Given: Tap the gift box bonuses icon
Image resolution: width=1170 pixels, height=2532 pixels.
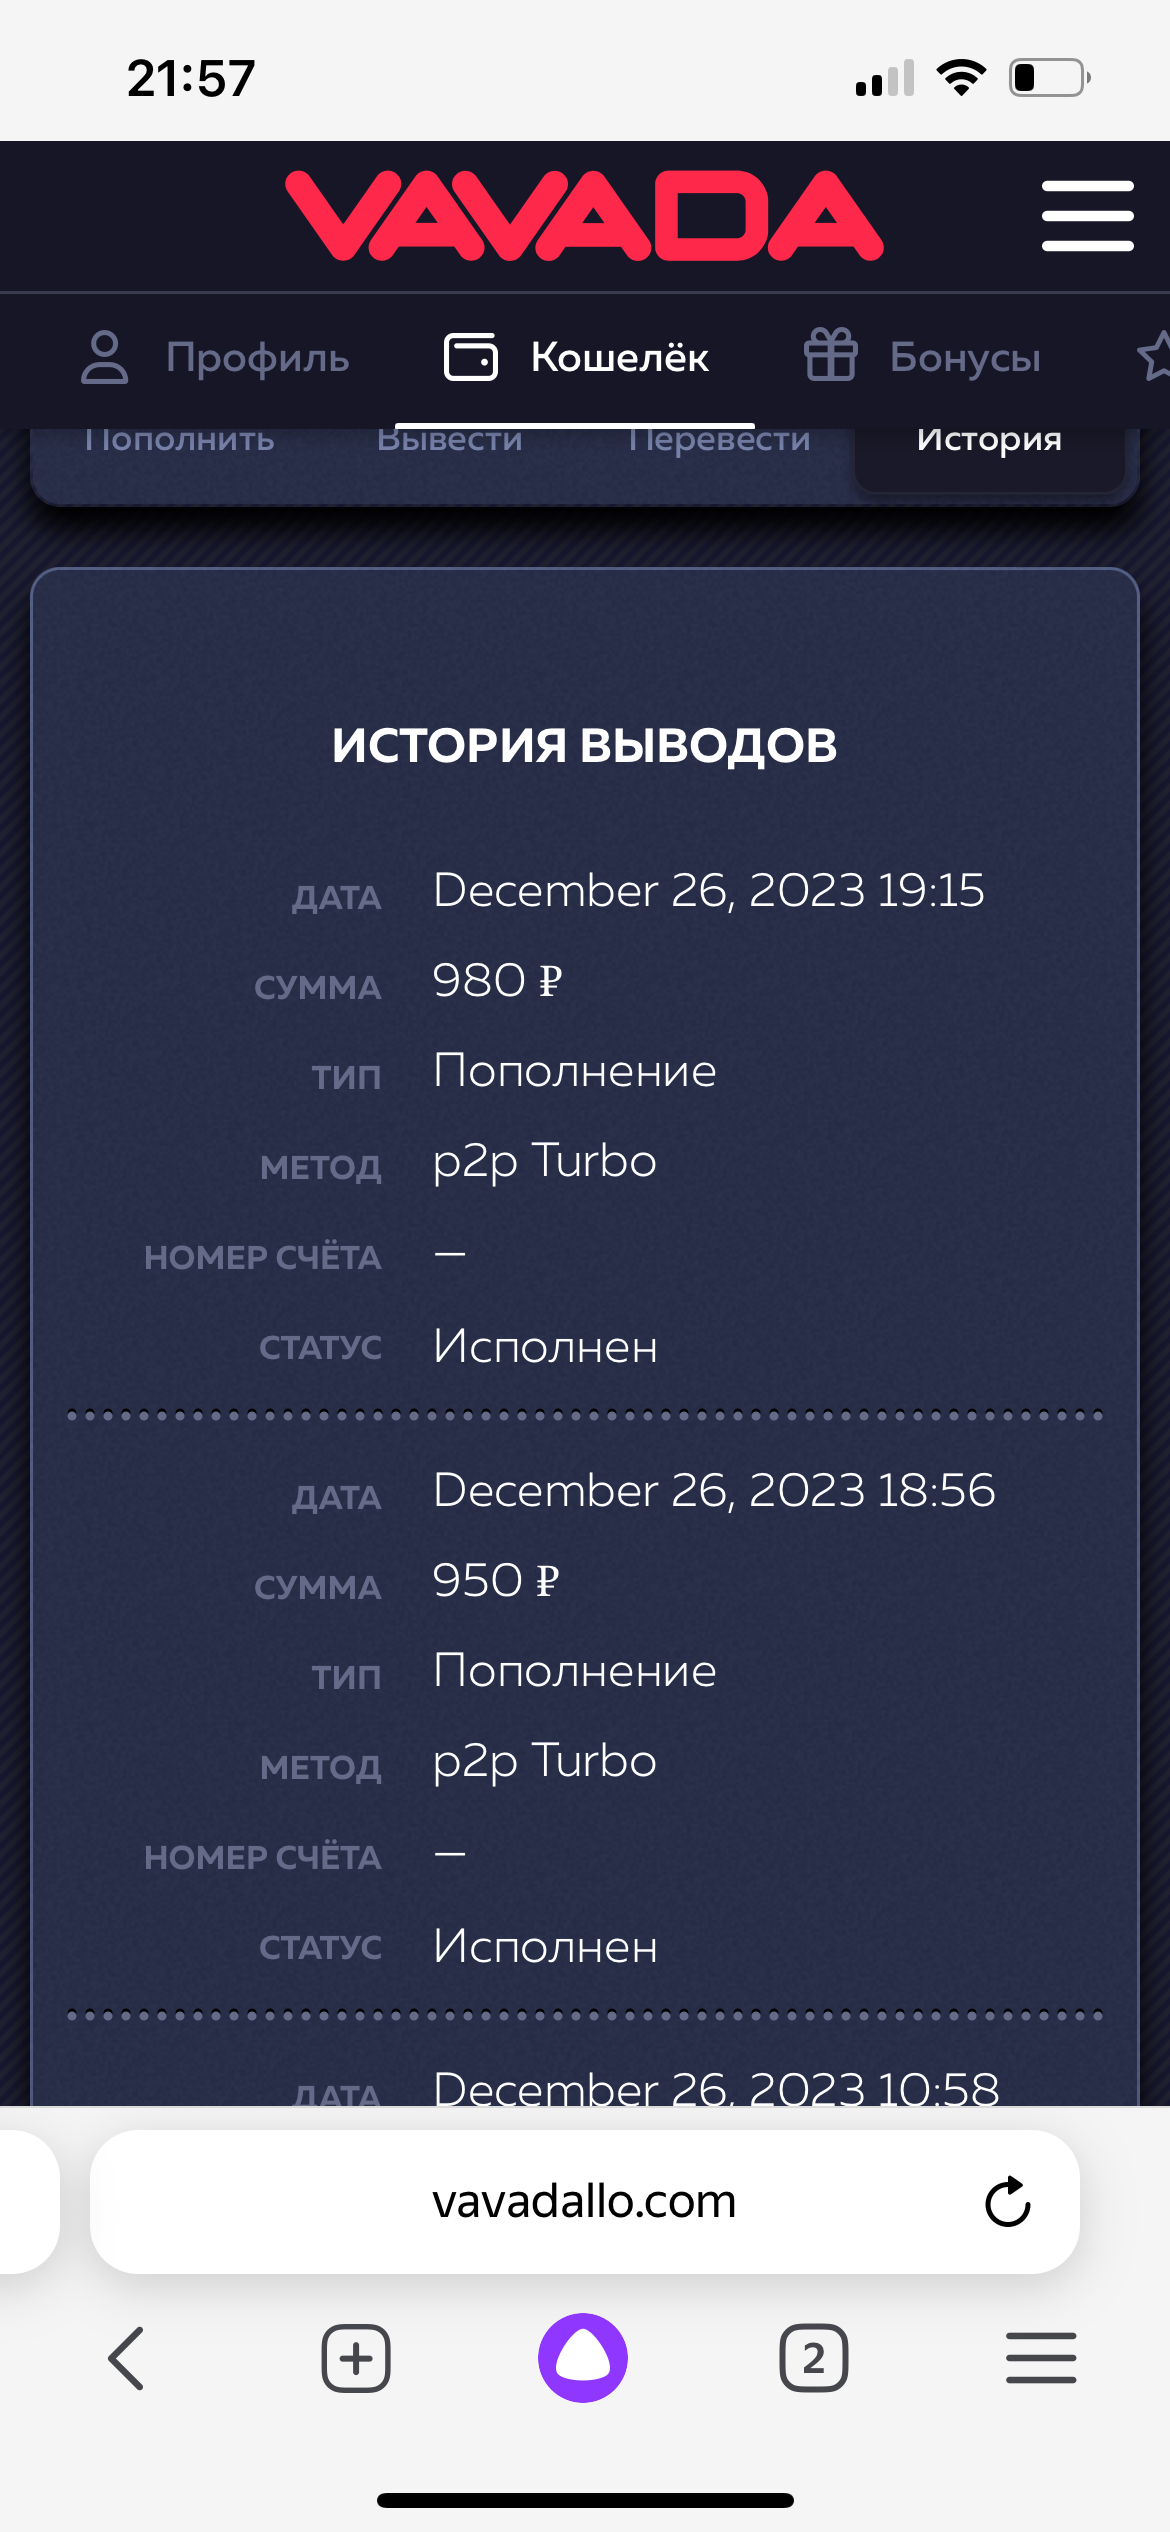Looking at the screenshot, I should point(830,356).
